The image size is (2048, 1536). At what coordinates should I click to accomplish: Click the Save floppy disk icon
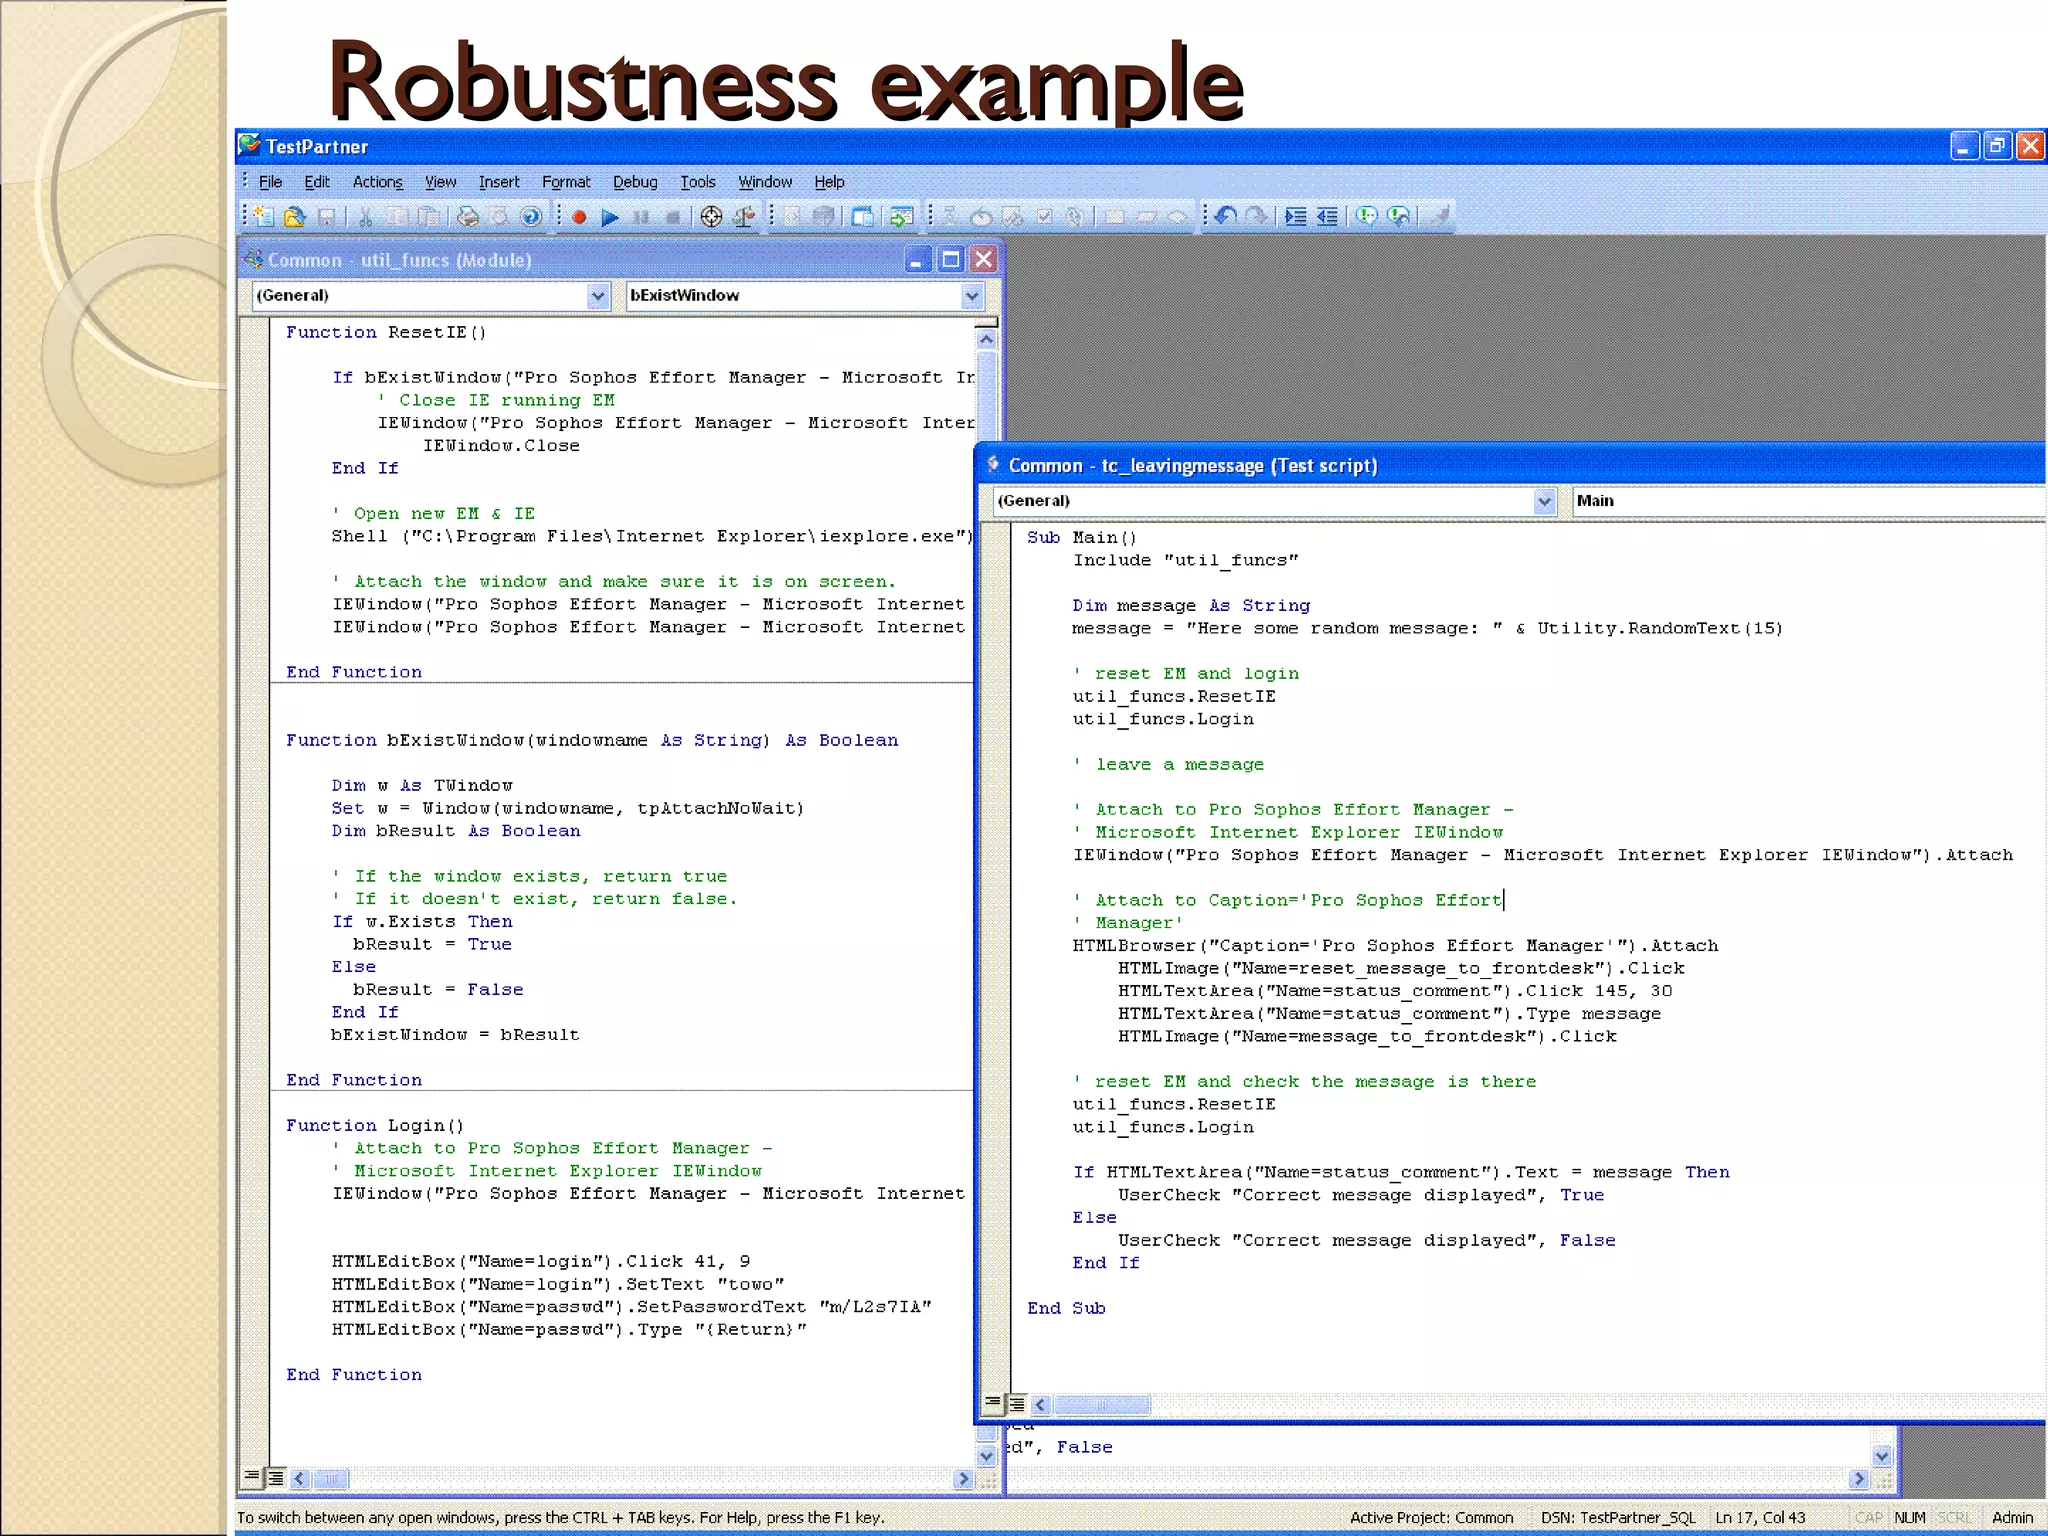click(326, 216)
